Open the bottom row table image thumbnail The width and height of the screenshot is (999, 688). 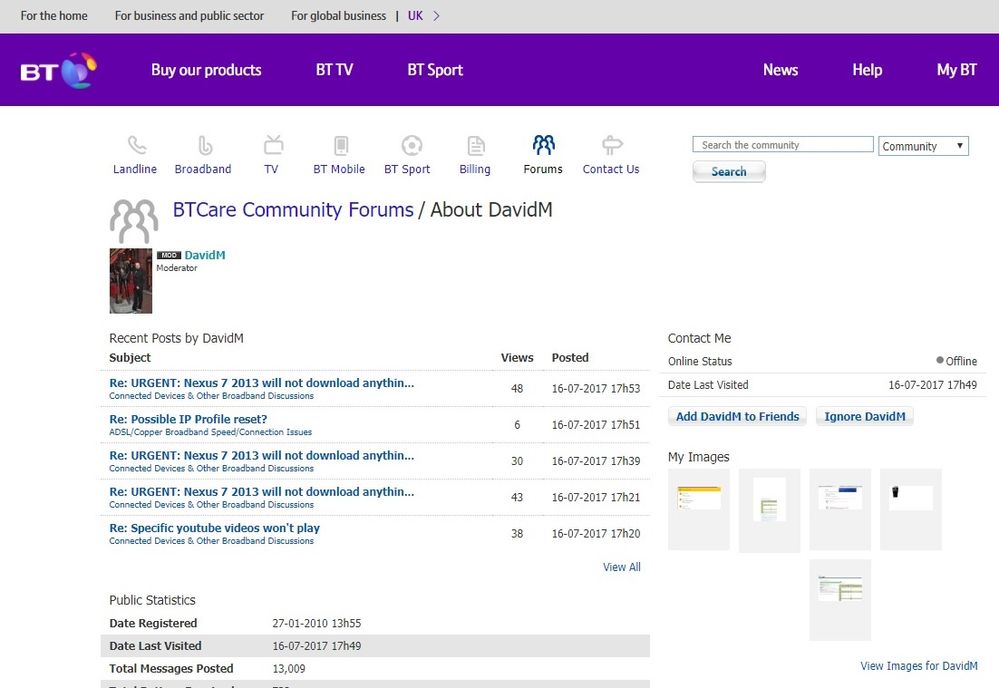coord(840,599)
